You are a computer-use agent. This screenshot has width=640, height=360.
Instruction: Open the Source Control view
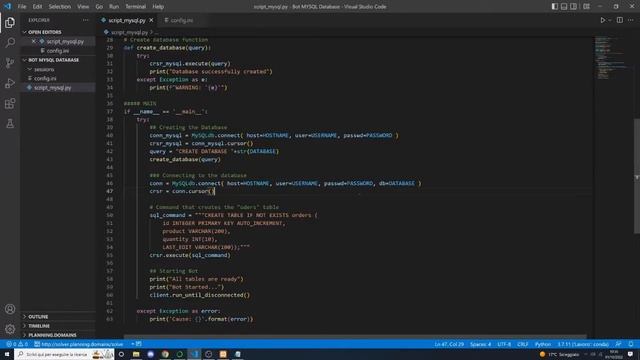[10, 62]
